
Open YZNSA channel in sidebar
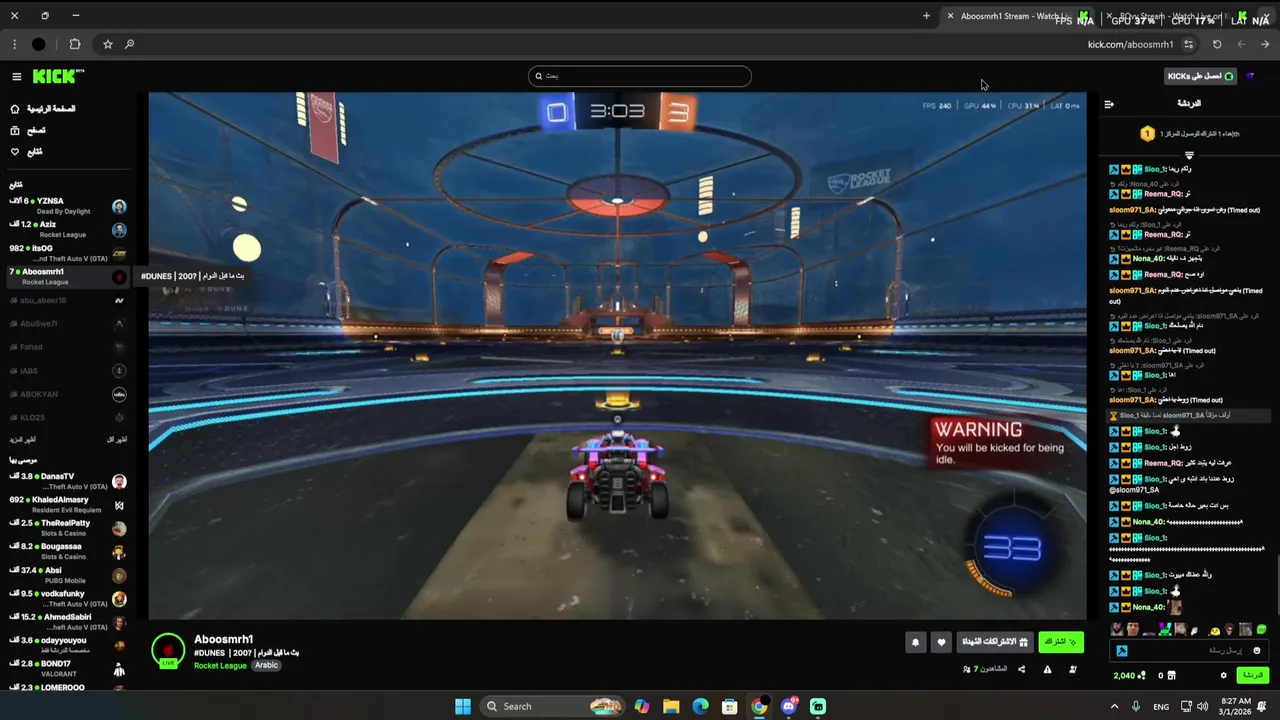point(67,206)
